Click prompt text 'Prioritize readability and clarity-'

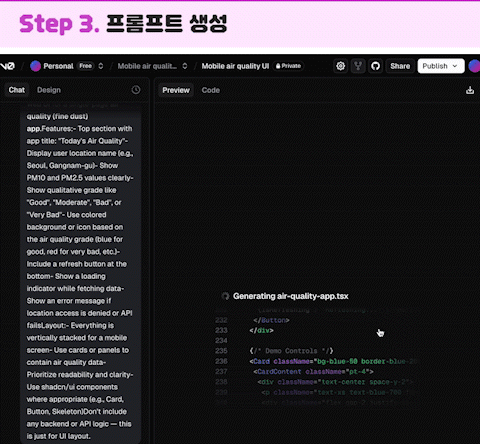[x=80, y=375]
